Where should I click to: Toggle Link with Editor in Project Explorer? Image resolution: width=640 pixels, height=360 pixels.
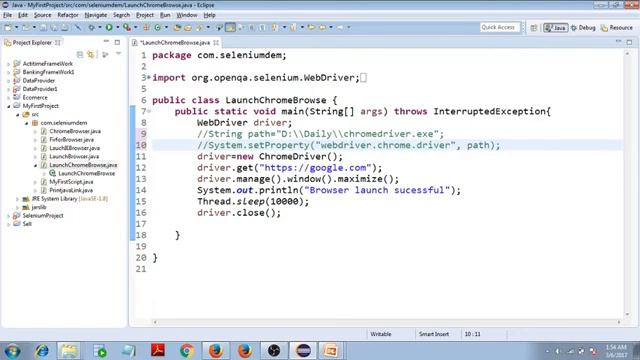coord(91,54)
